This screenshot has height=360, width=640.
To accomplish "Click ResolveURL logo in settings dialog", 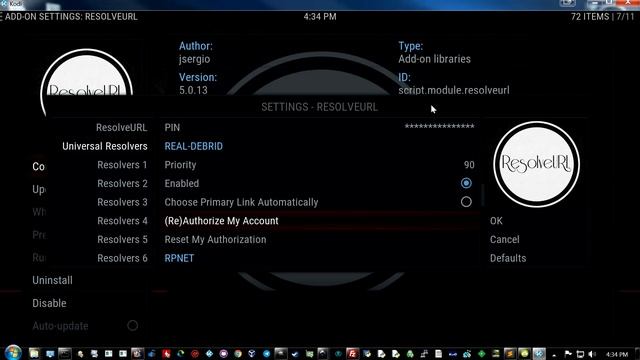I will (536, 164).
